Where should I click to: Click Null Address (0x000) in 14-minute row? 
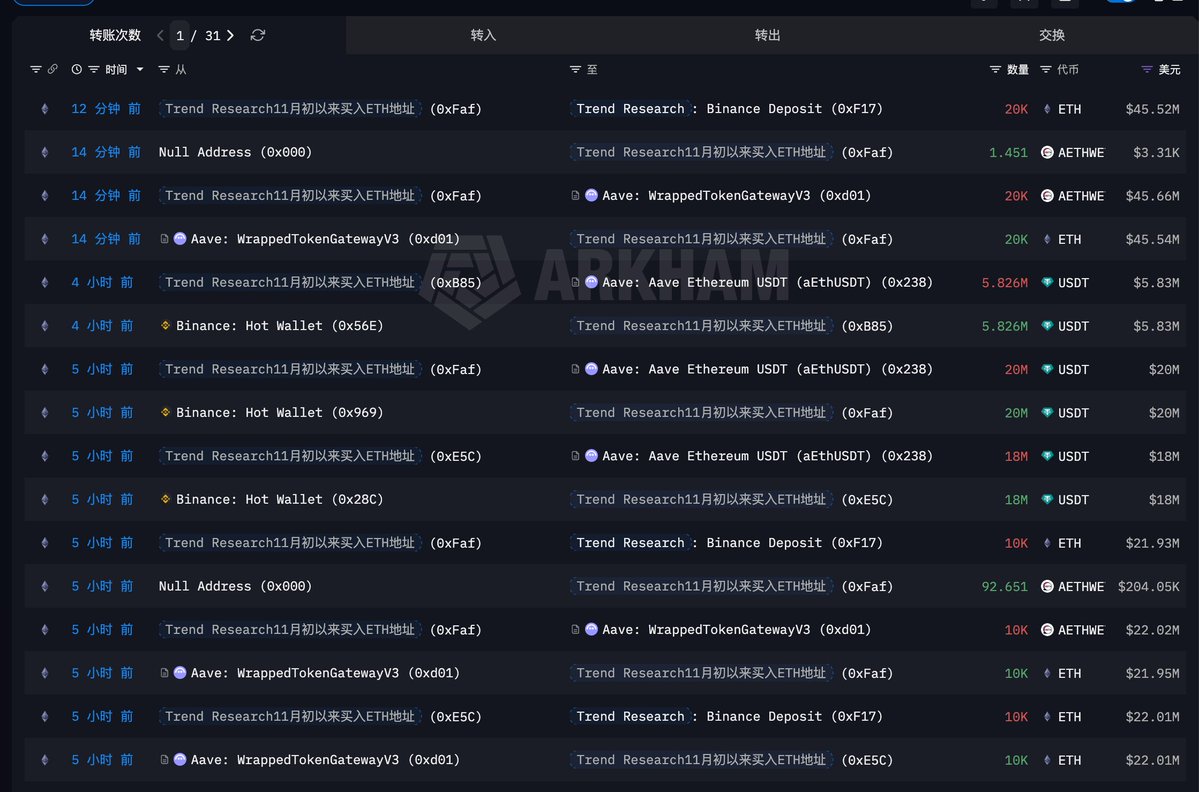point(235,152)
